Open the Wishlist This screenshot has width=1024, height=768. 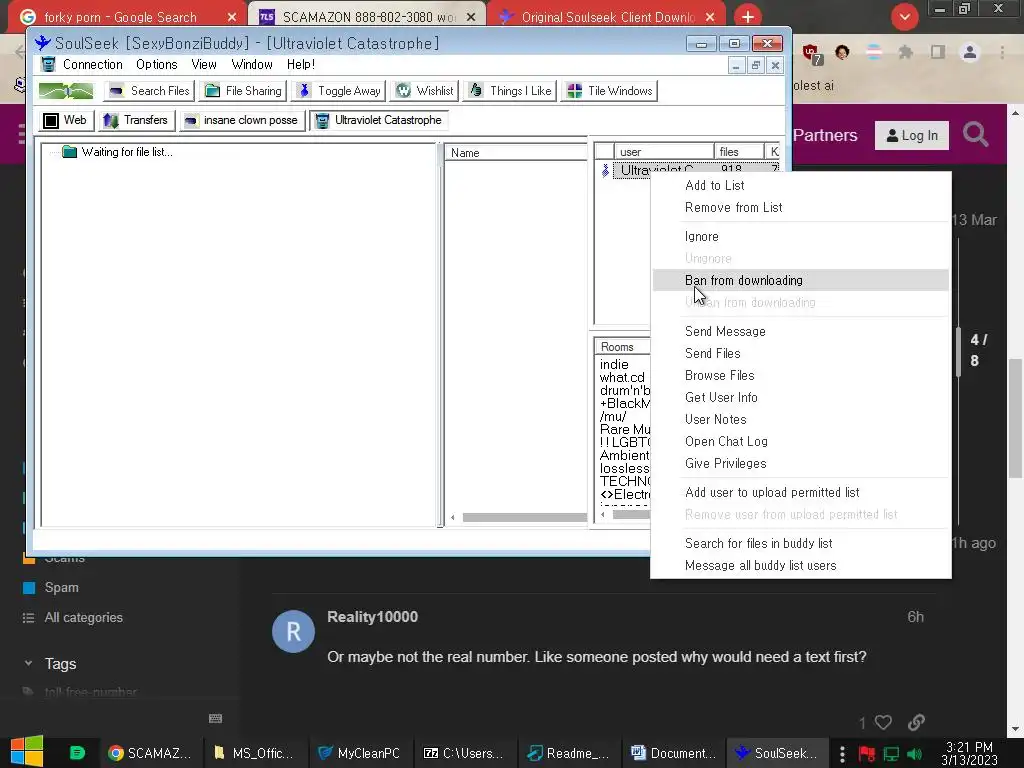(x=424, y=91)
